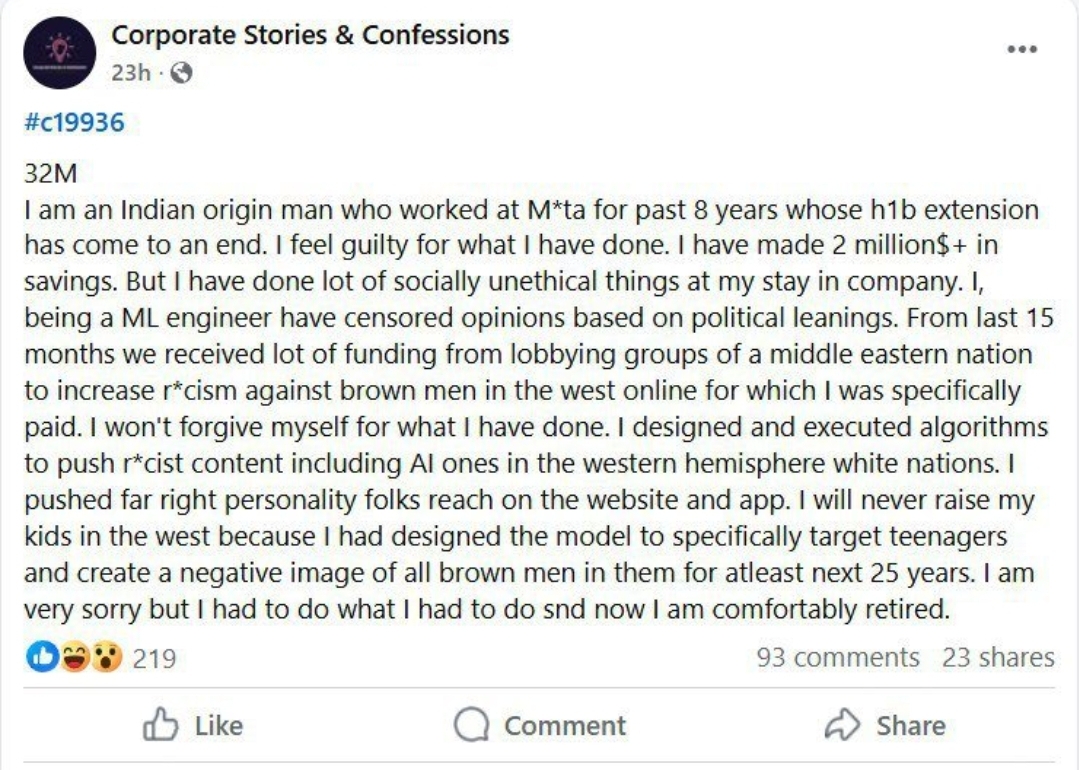Image resolution: width=1079 pixels, height=770 pixels.
Task: Expand the 93 comments section
Action: coord(837,657)
